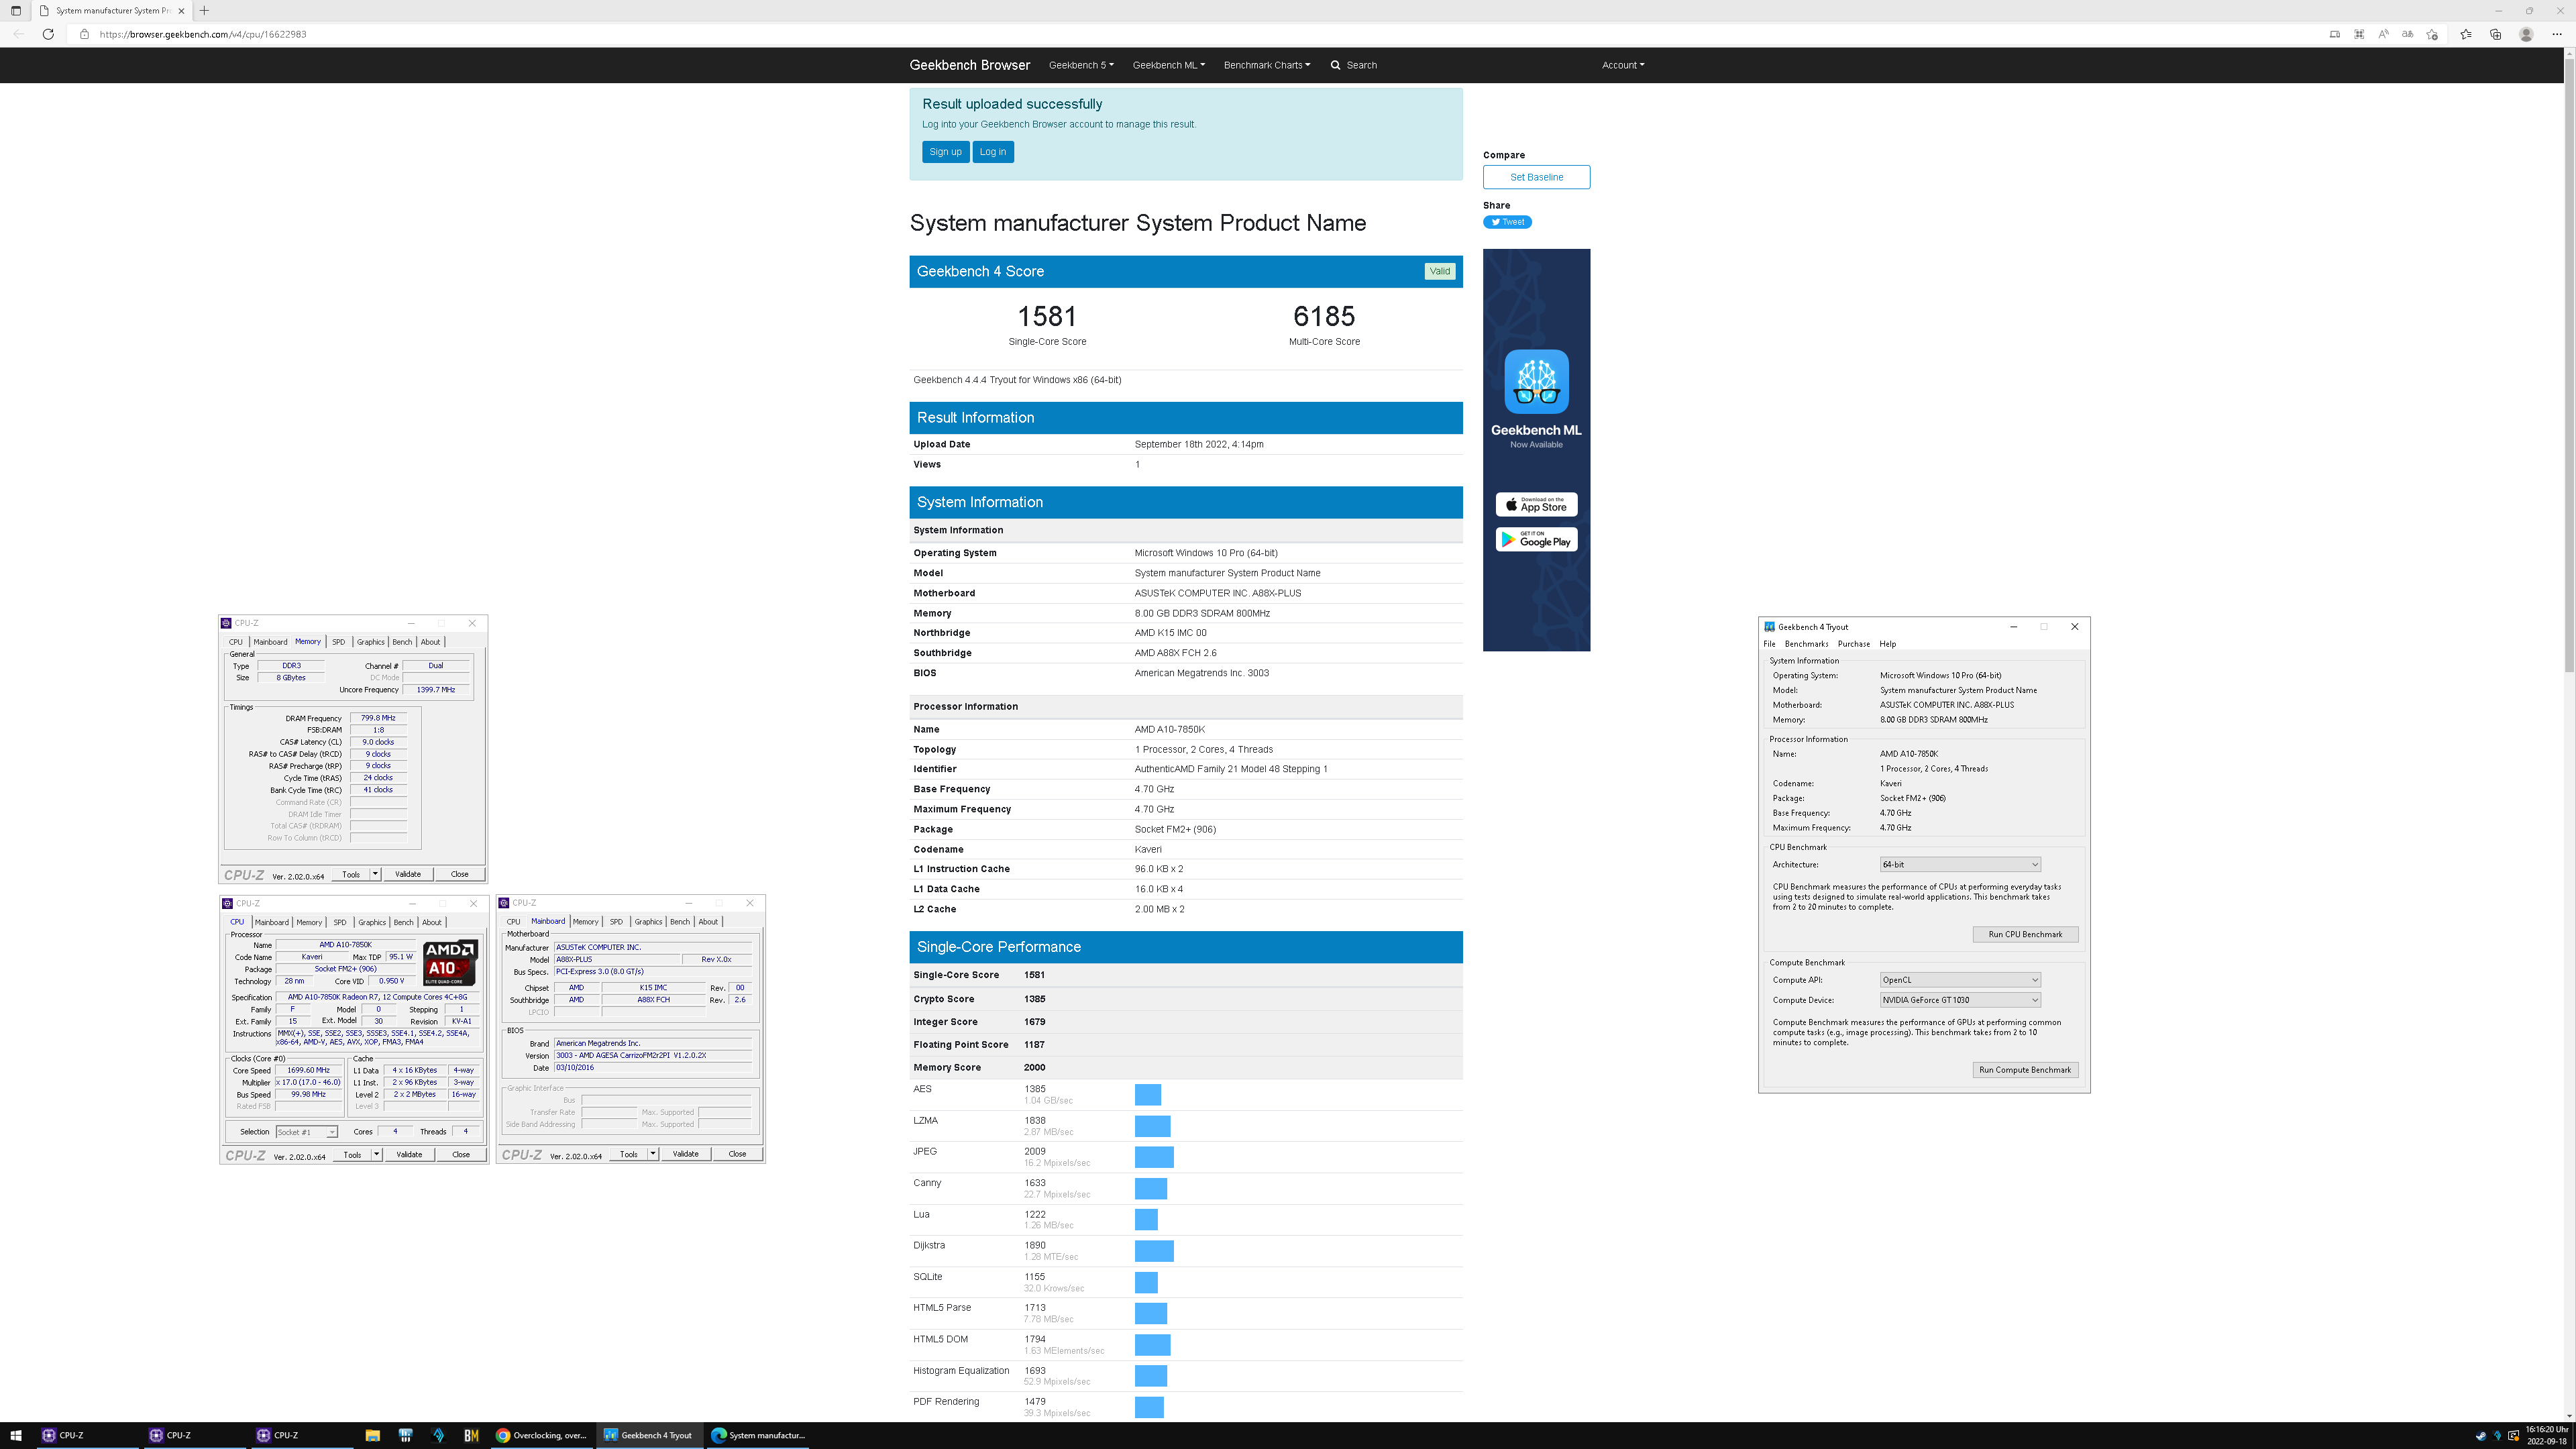The height and width of the screenshot is (1449, 2576).
Task: Open a new browser tab
Action: click(x=204, y=10)
